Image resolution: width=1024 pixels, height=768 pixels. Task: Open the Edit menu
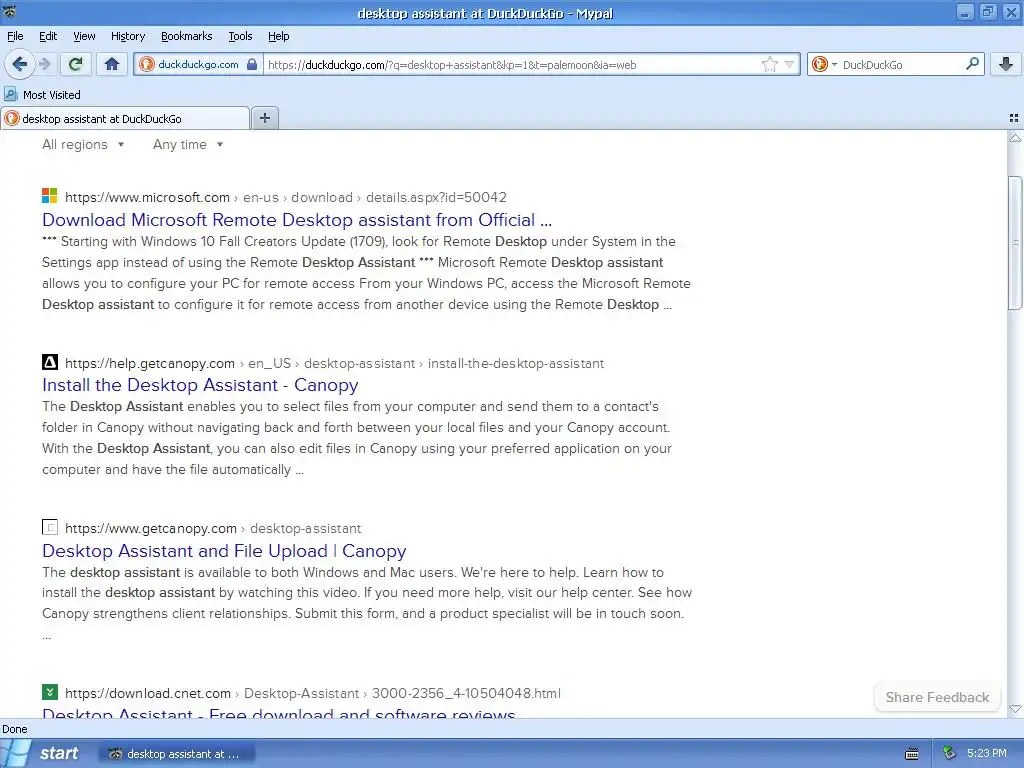pos(48,36)
